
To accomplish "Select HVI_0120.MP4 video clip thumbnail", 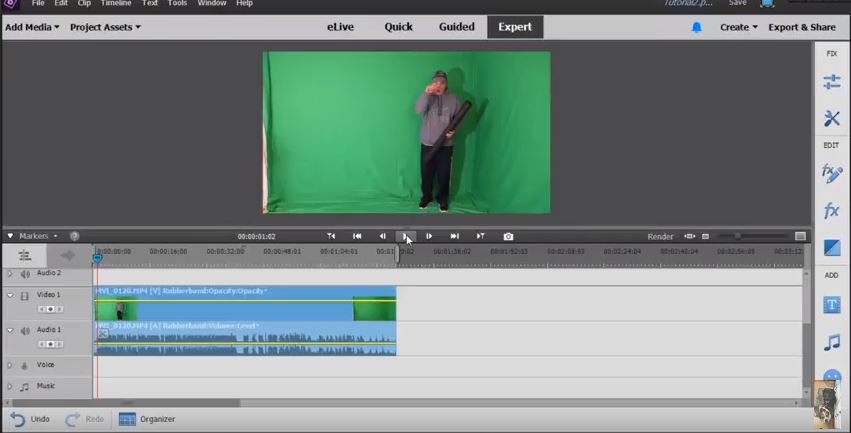I will coord(116,310).
